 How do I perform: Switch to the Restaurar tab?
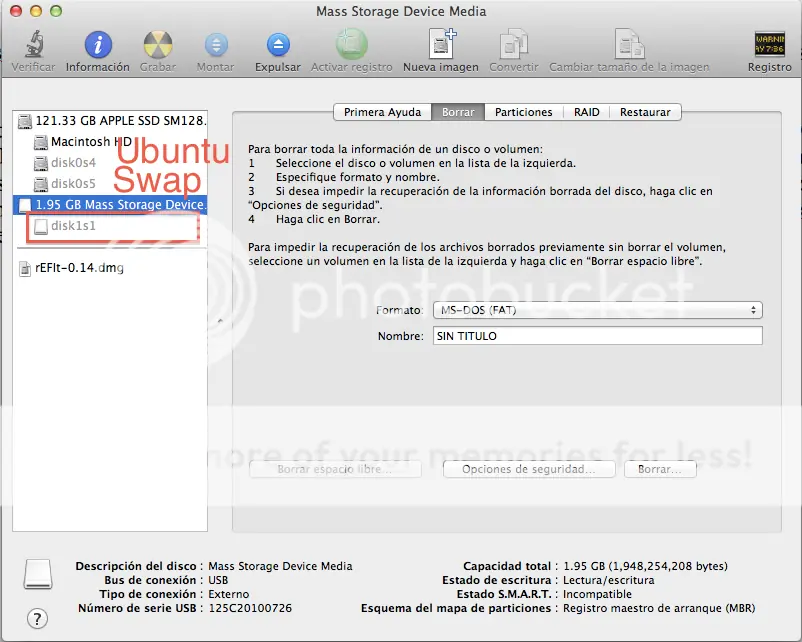[x=645, y=112]
